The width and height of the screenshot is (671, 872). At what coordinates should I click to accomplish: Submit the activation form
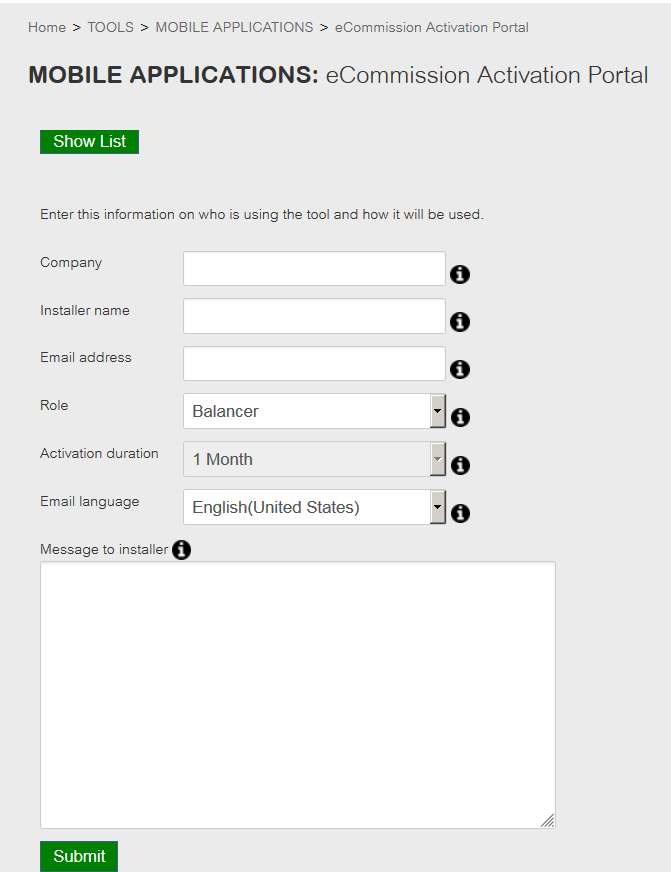[x=79, y=856]
